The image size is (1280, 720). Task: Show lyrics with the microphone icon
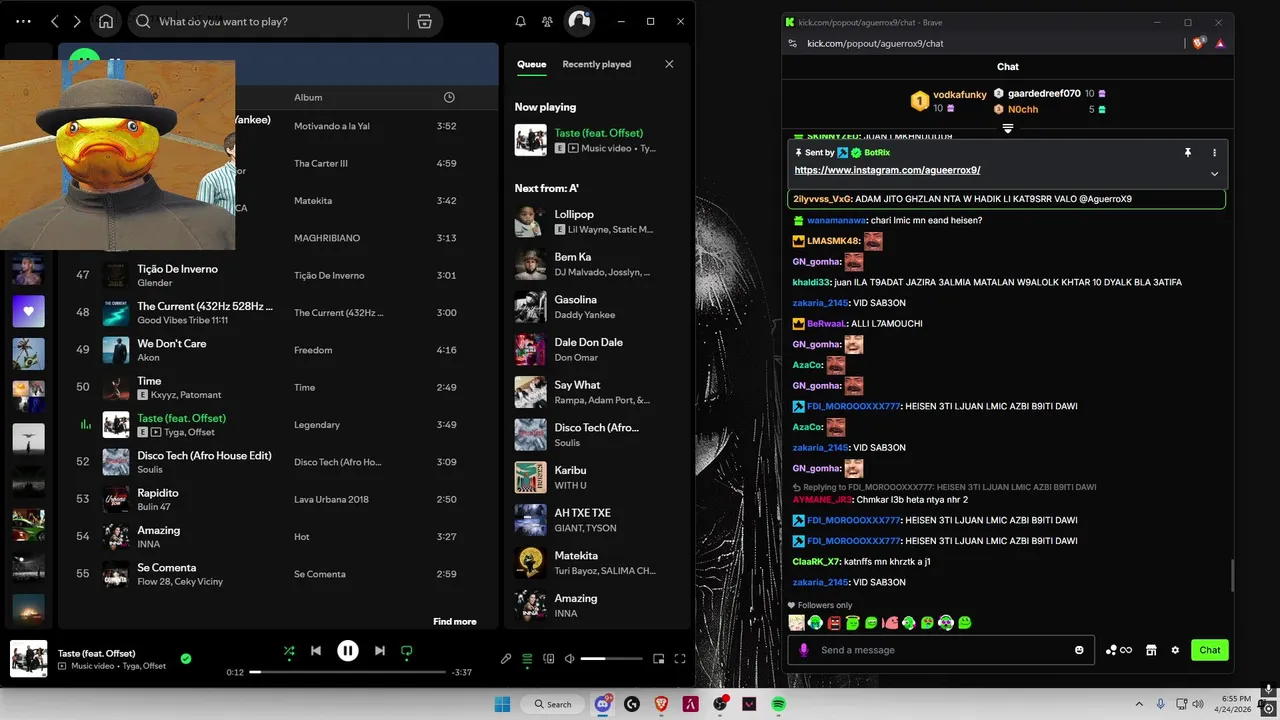click(x=506, y=659)
